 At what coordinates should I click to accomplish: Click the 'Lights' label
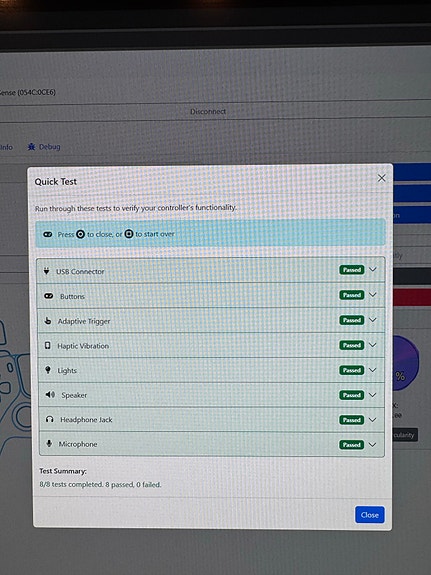67,371
